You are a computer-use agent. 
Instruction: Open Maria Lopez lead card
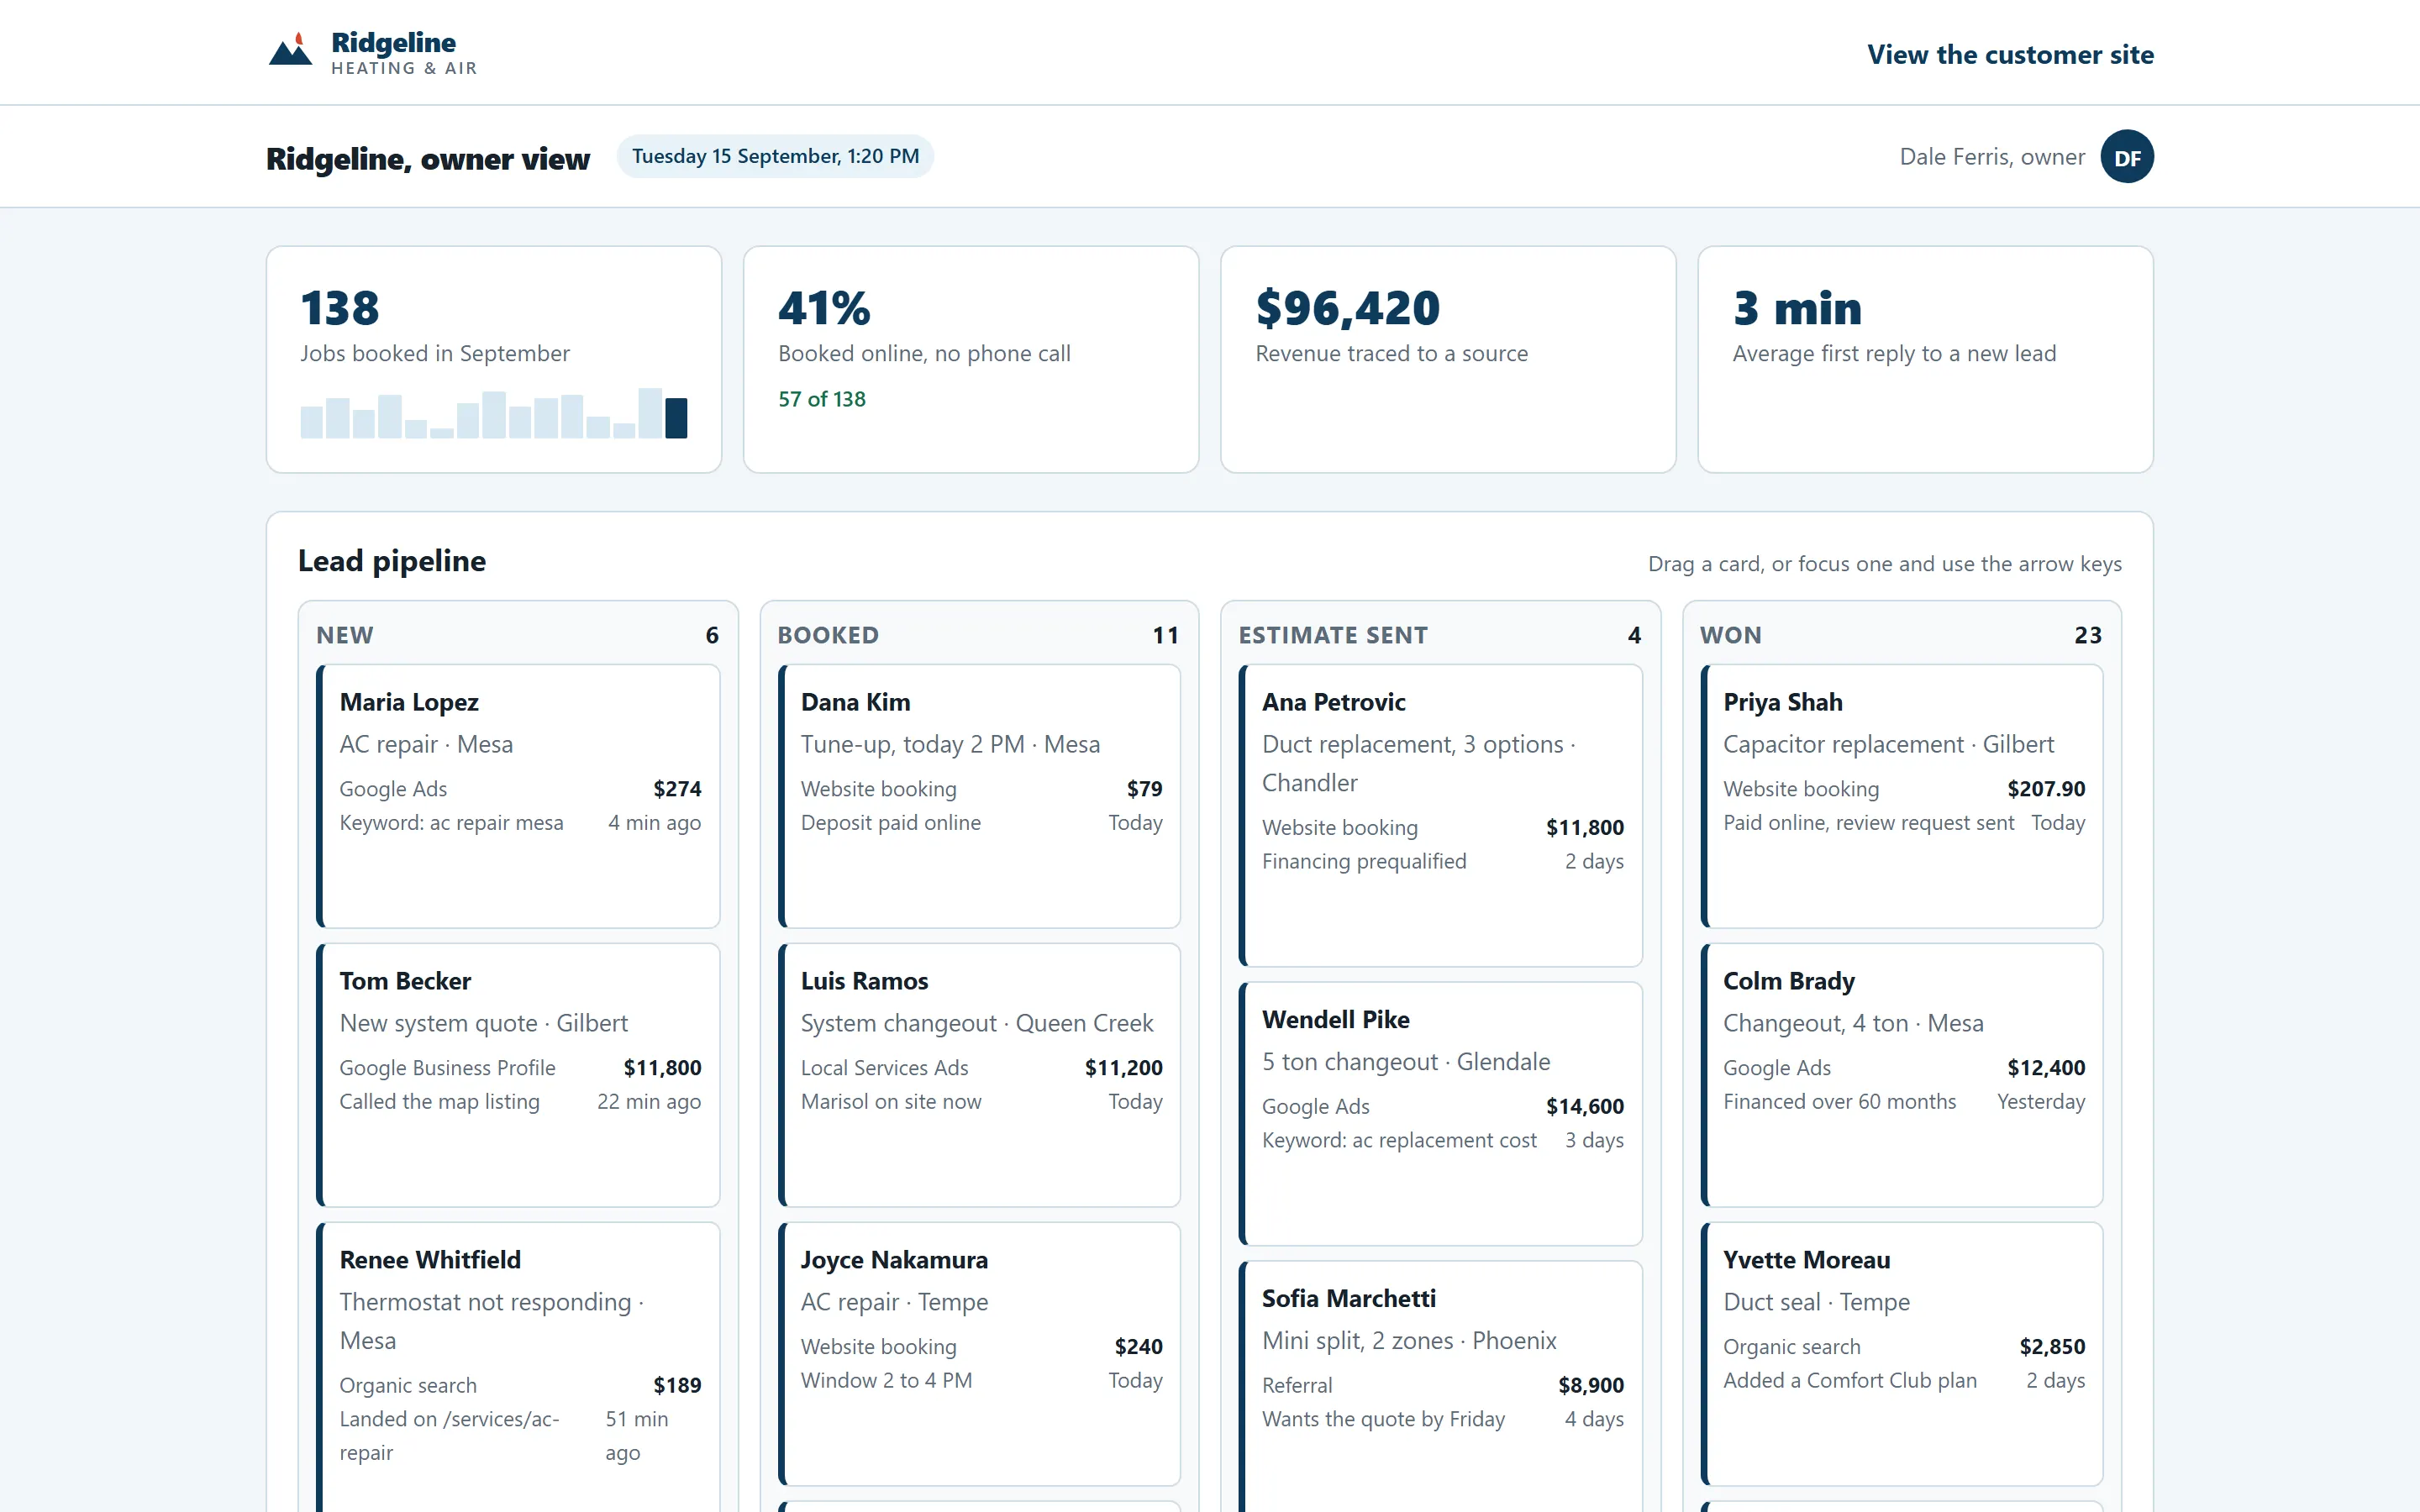coord(518,796)
